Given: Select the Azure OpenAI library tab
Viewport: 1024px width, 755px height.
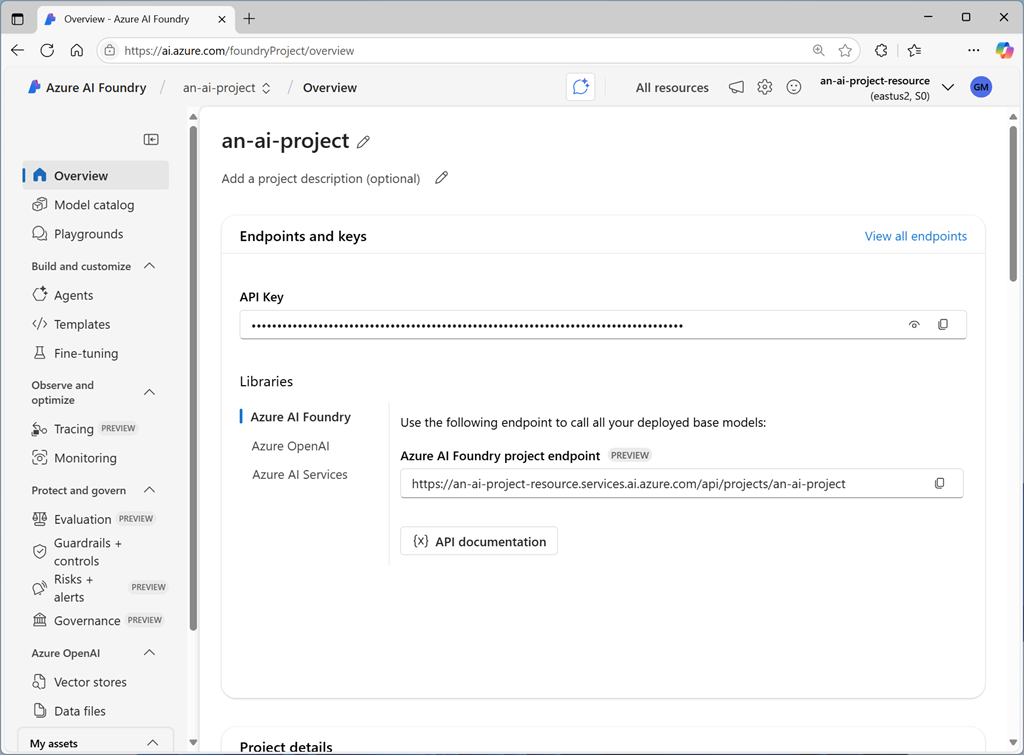Looking at the screenshot, I should pos(291,446).
